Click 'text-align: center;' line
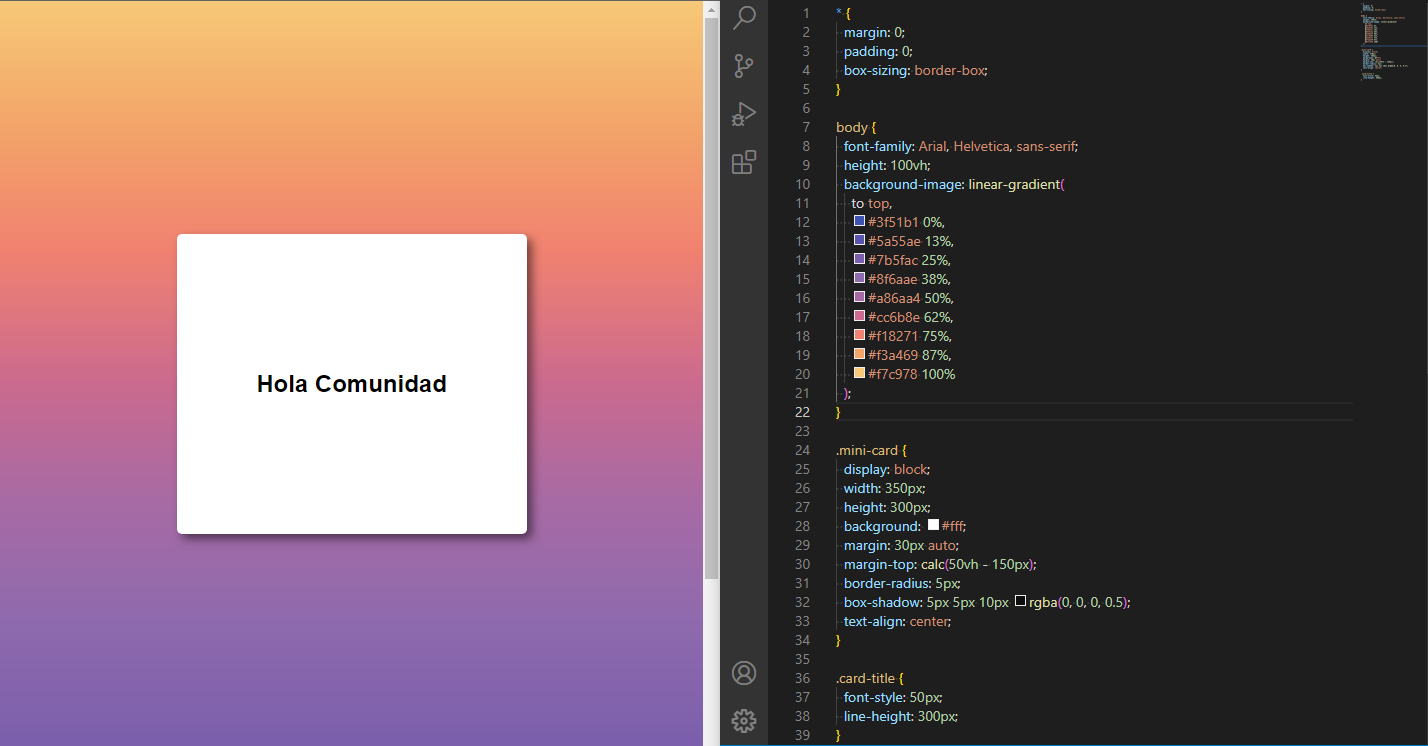Screen dimensions: 1428x746 898,621
